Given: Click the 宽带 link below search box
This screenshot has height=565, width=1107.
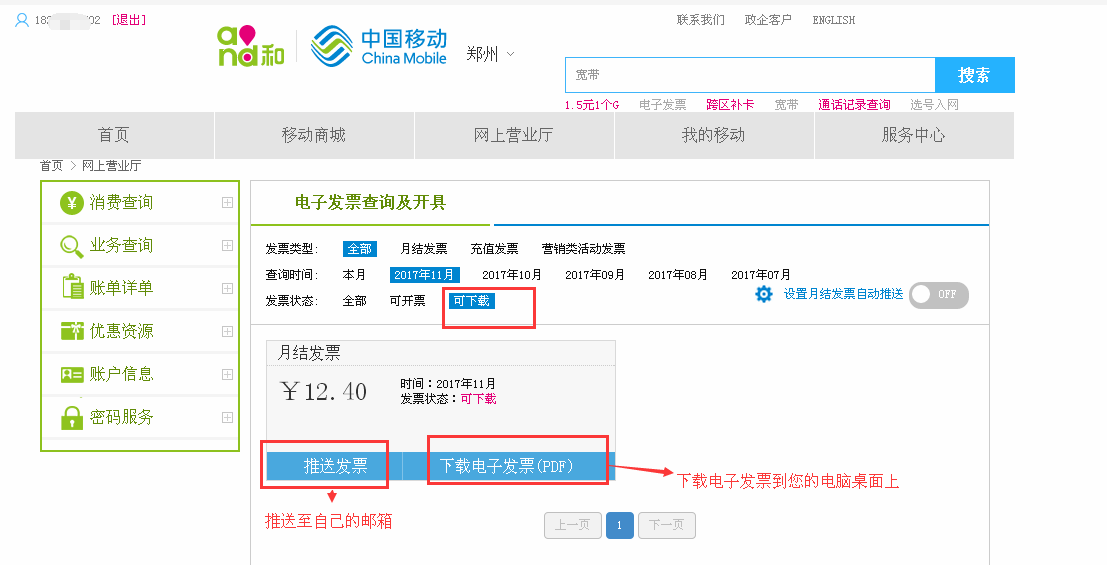Looking at the screenshot, I should click(786, 105).
